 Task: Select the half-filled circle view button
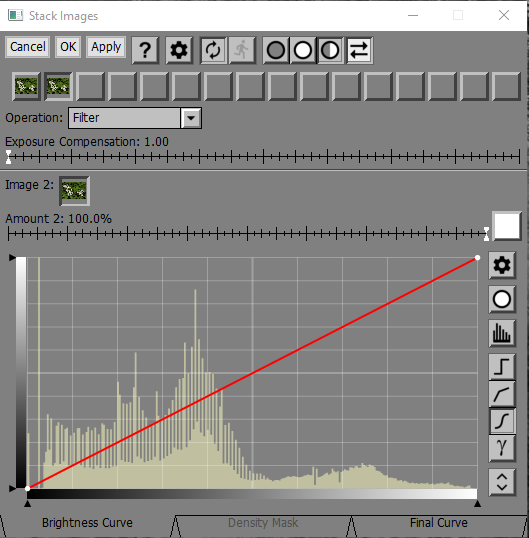click(x=330, y=50)
